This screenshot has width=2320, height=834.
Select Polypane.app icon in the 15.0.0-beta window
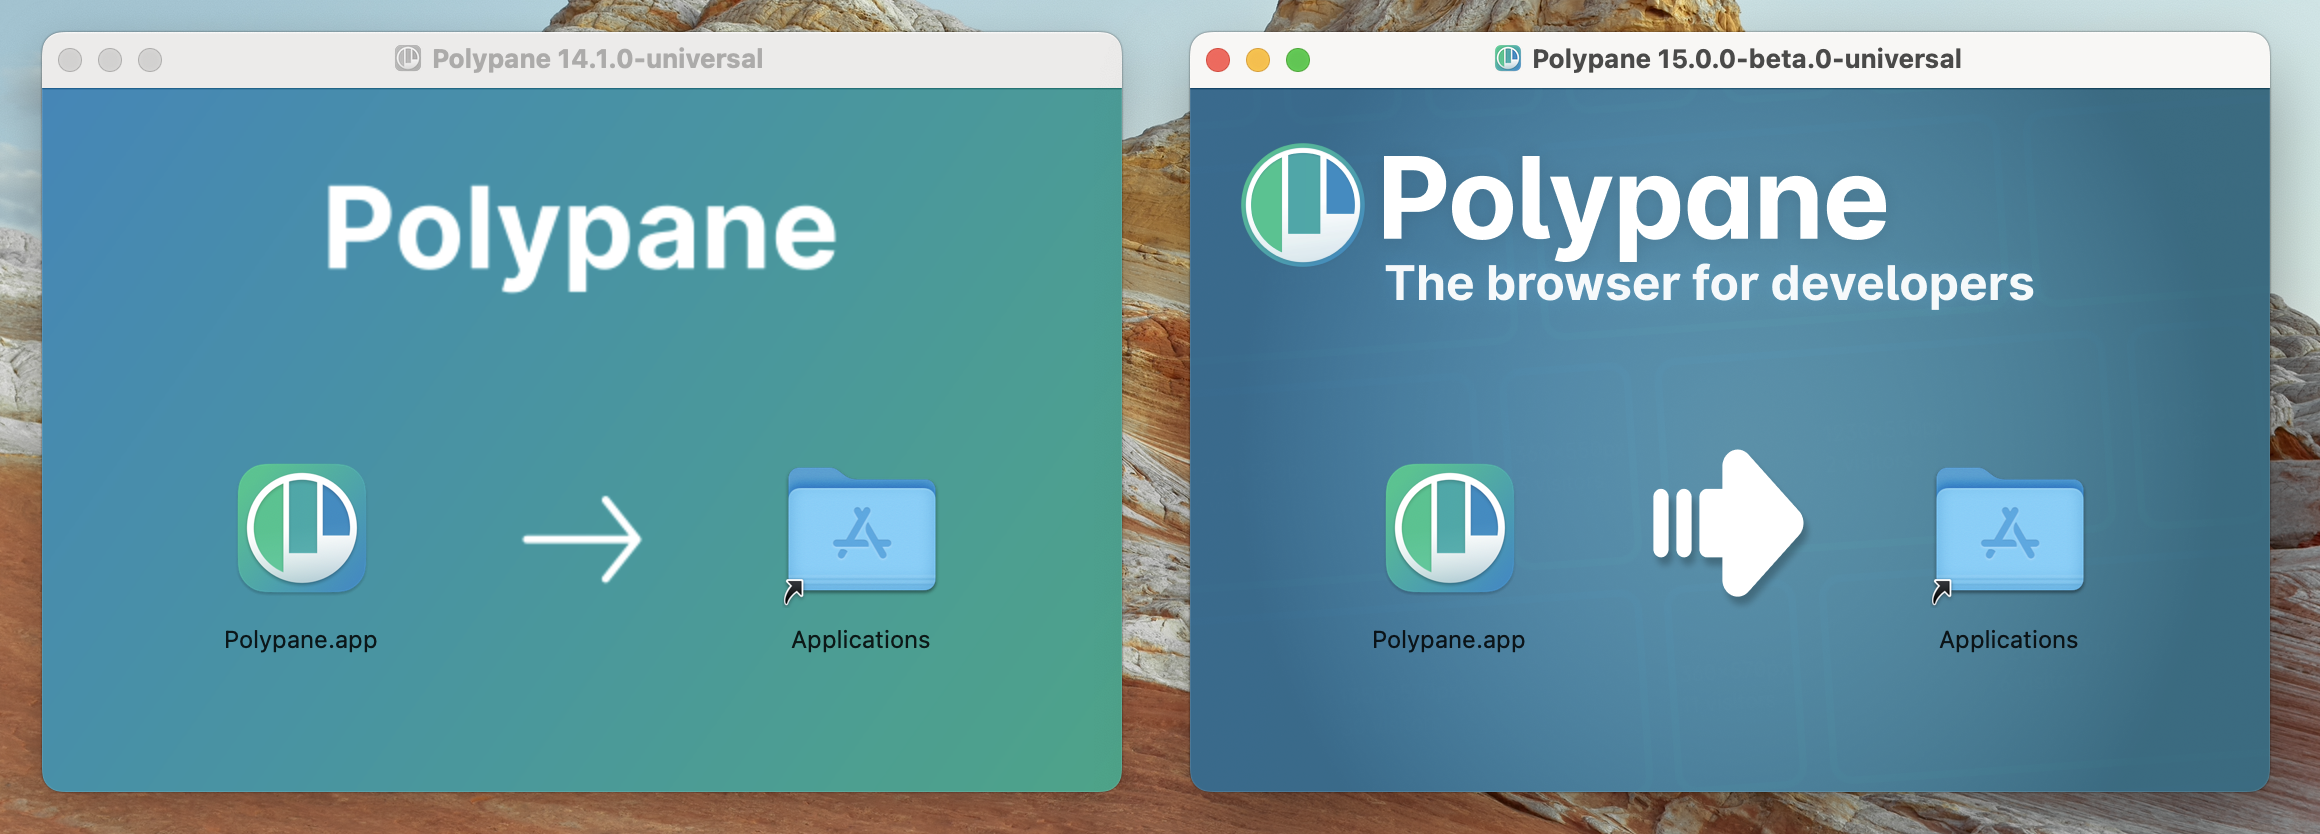[1450, 528]
